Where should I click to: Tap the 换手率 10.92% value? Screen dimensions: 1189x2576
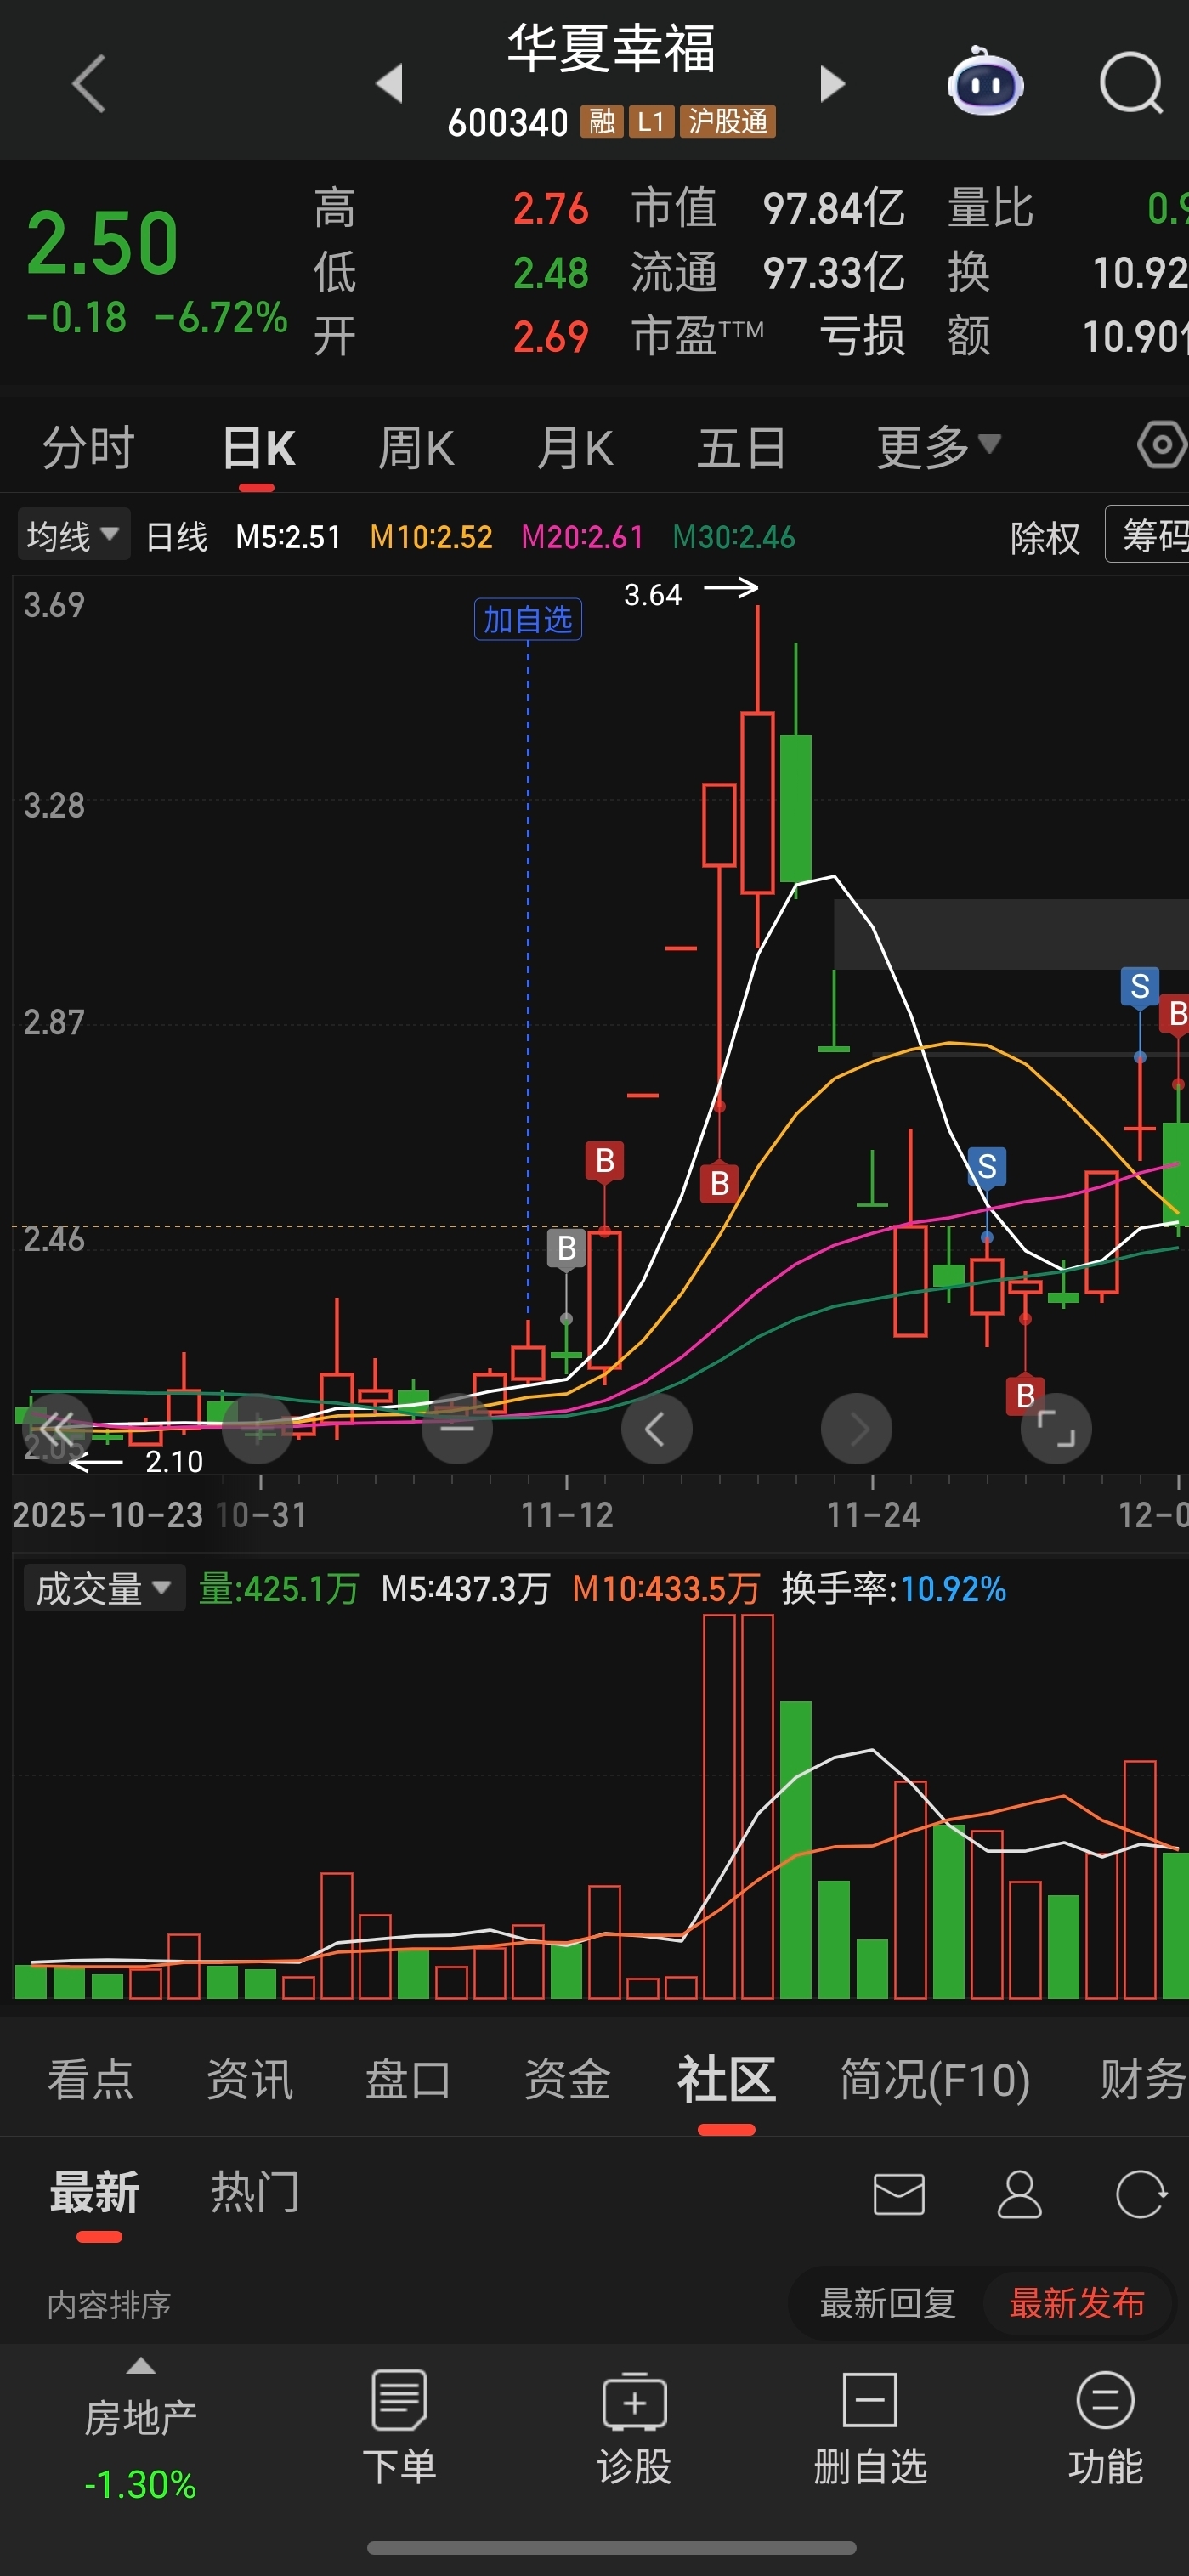(x=953, y=1589)
